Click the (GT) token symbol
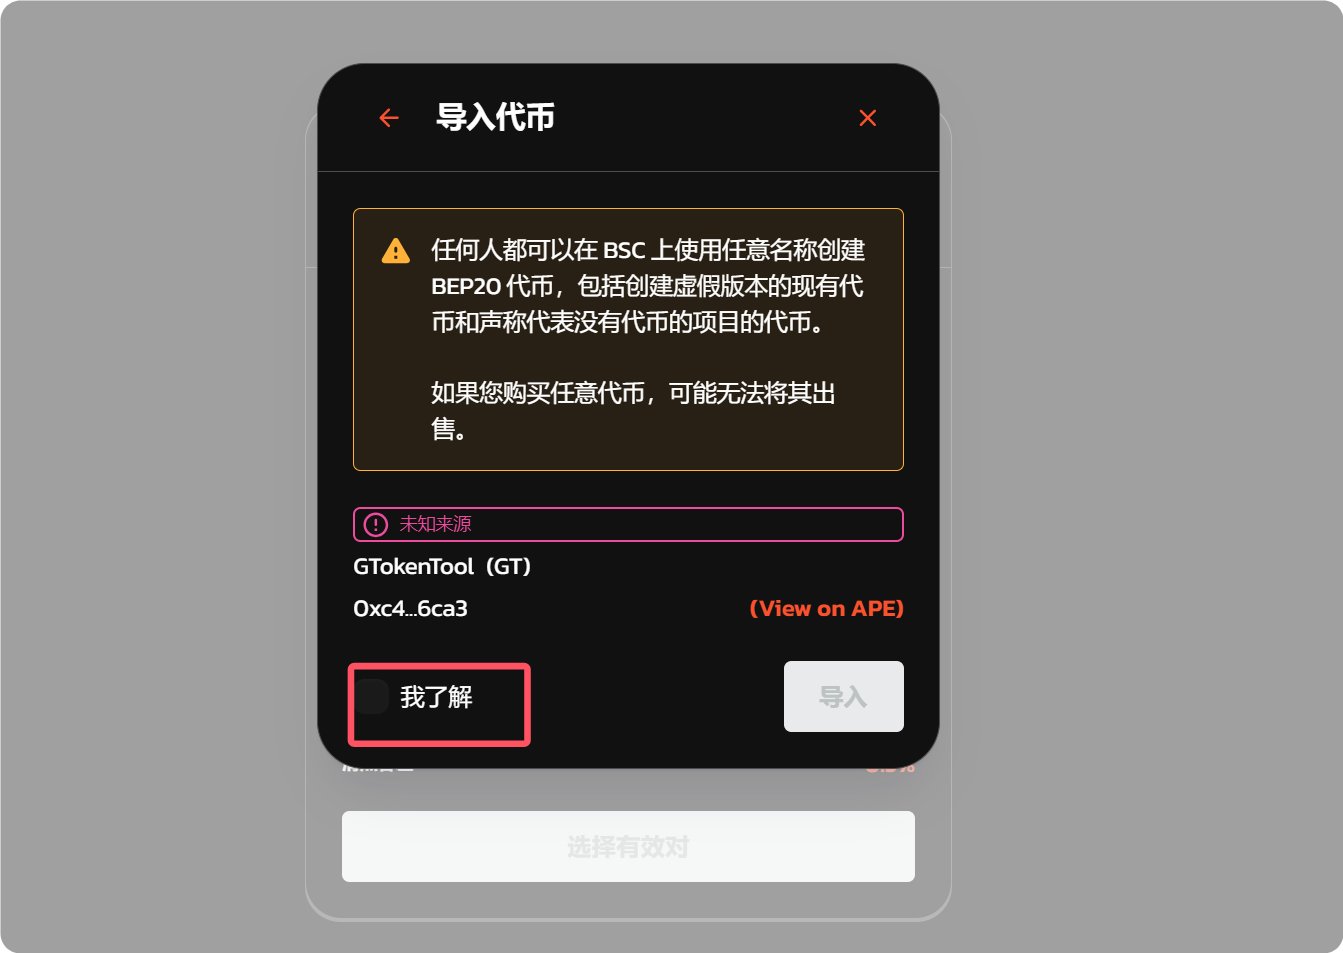1343x953 pixels. [509, 566]
